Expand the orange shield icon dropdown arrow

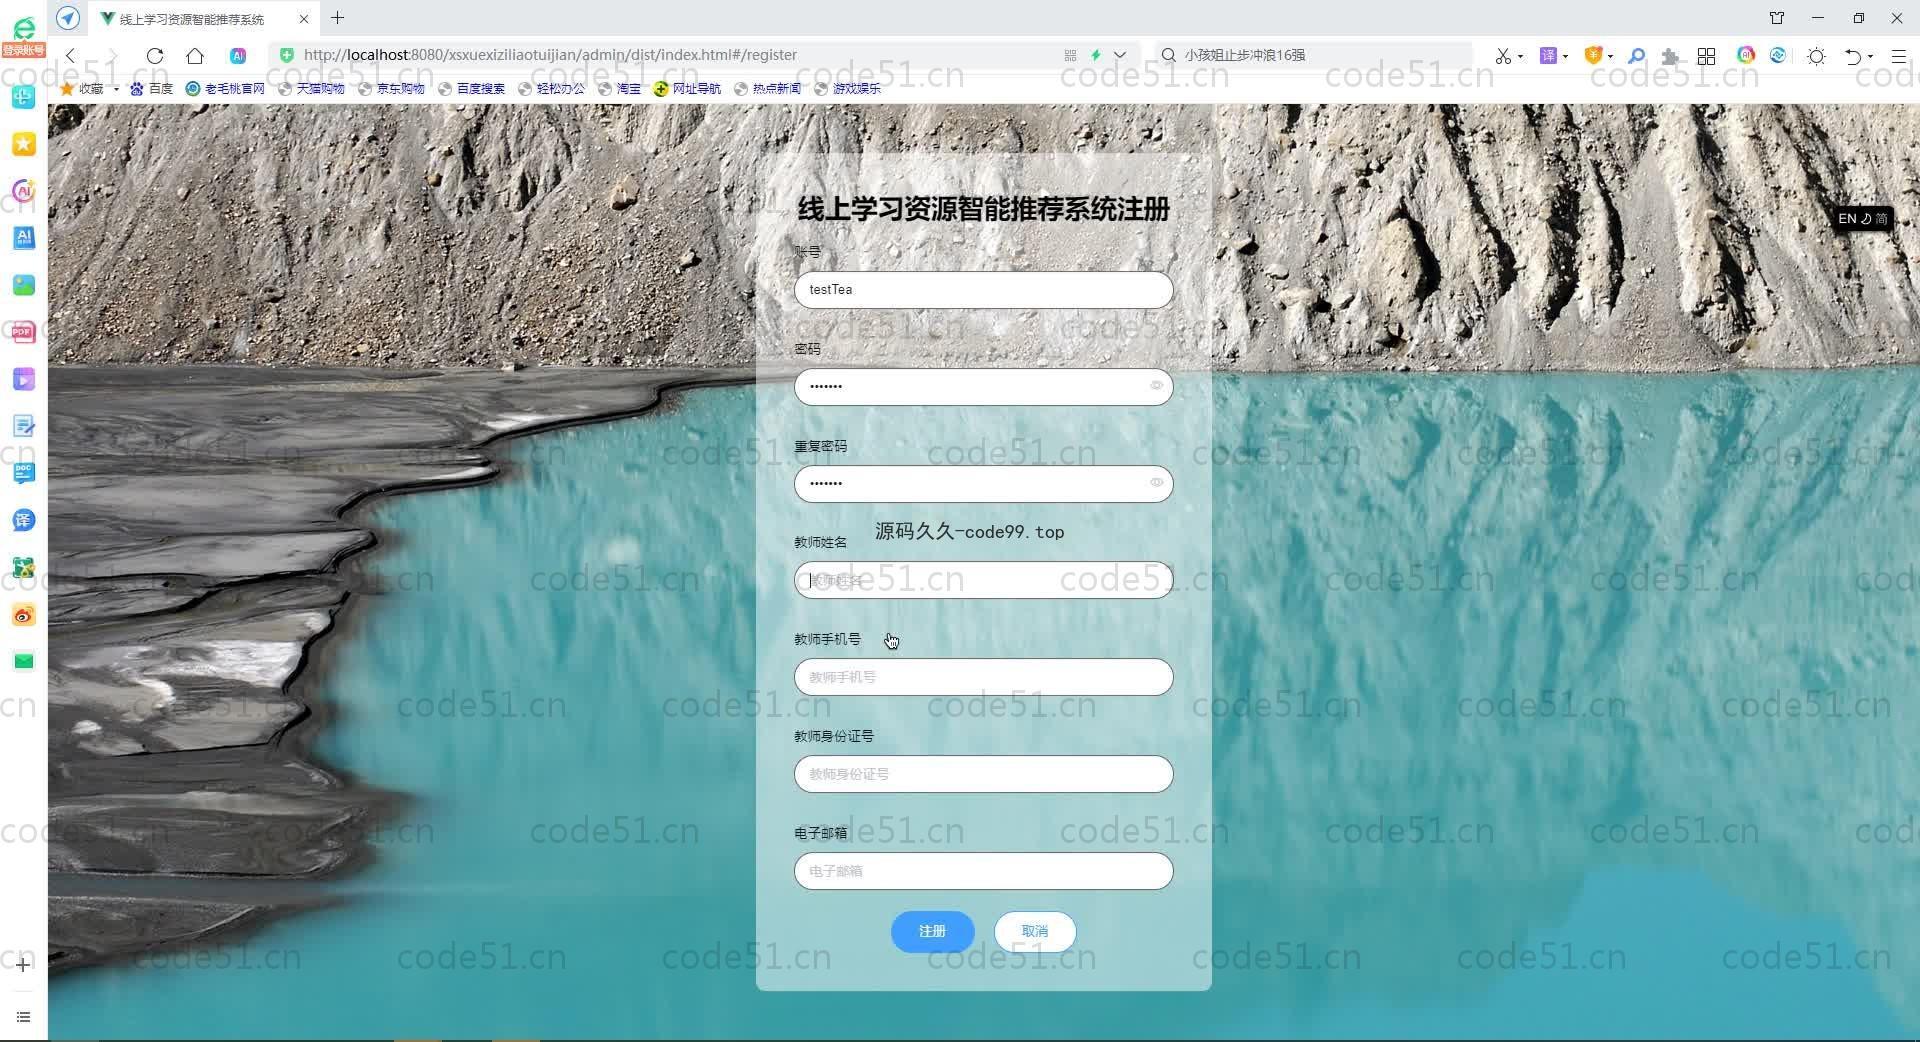coord(1611,56)
